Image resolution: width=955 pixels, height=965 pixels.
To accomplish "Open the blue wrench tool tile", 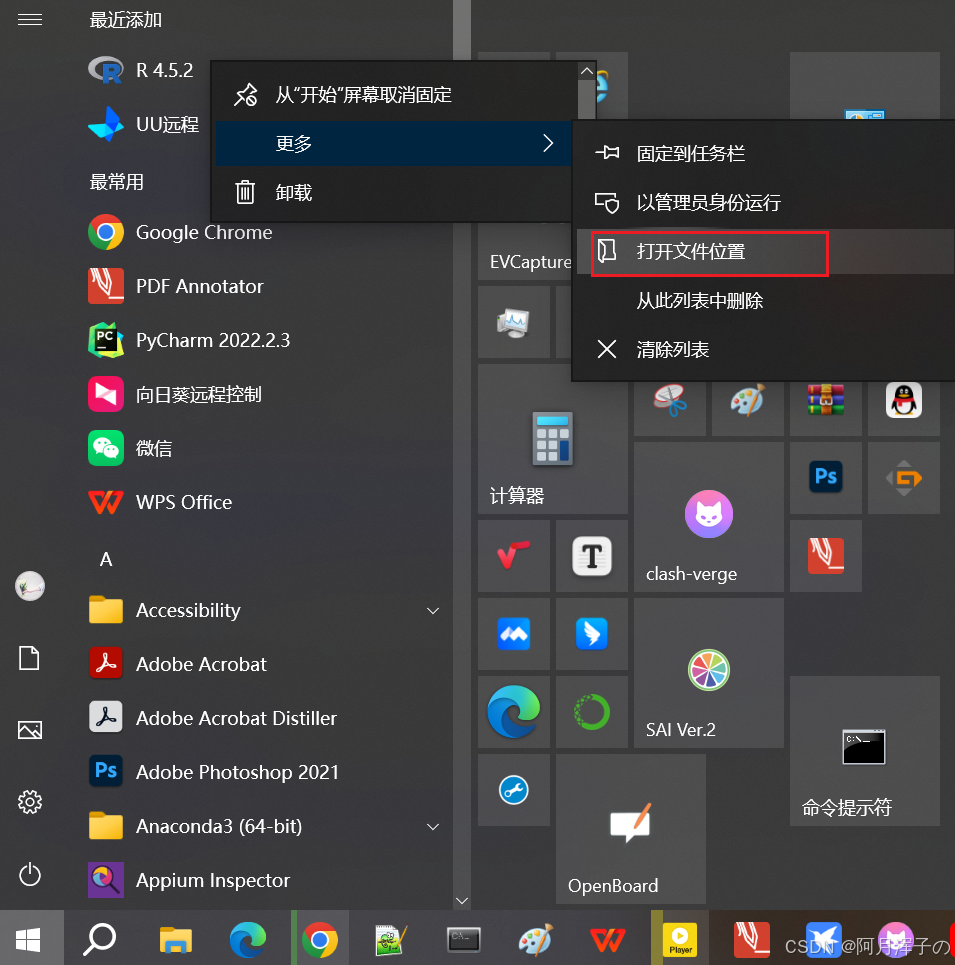I will pyautogui.click(x=514, y=790).
